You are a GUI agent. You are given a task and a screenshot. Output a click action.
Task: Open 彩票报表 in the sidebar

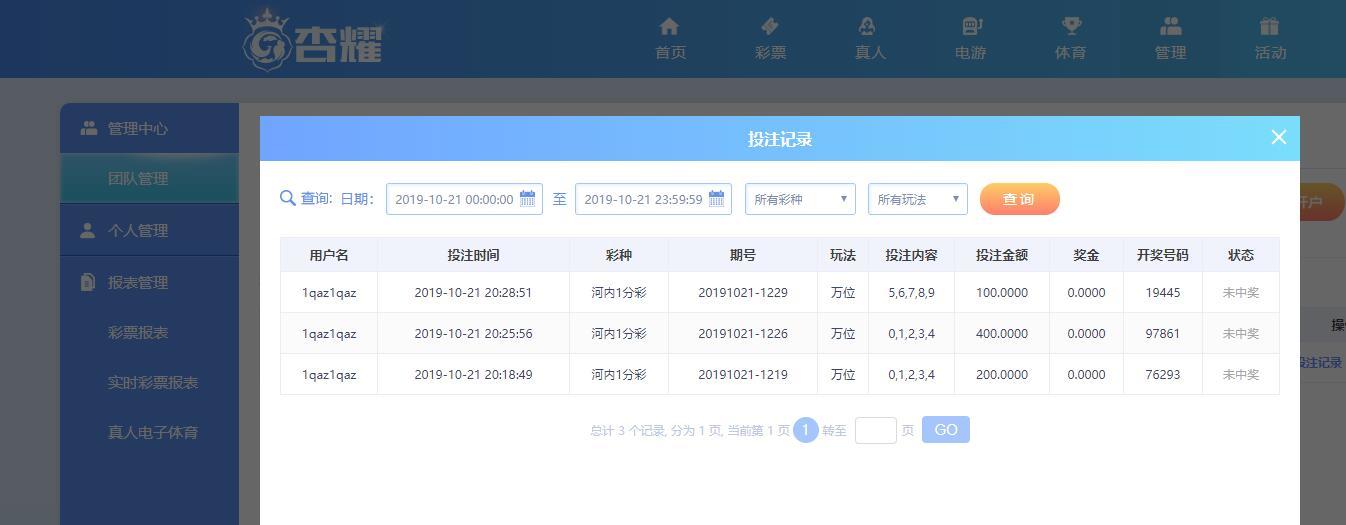[138, 332]
